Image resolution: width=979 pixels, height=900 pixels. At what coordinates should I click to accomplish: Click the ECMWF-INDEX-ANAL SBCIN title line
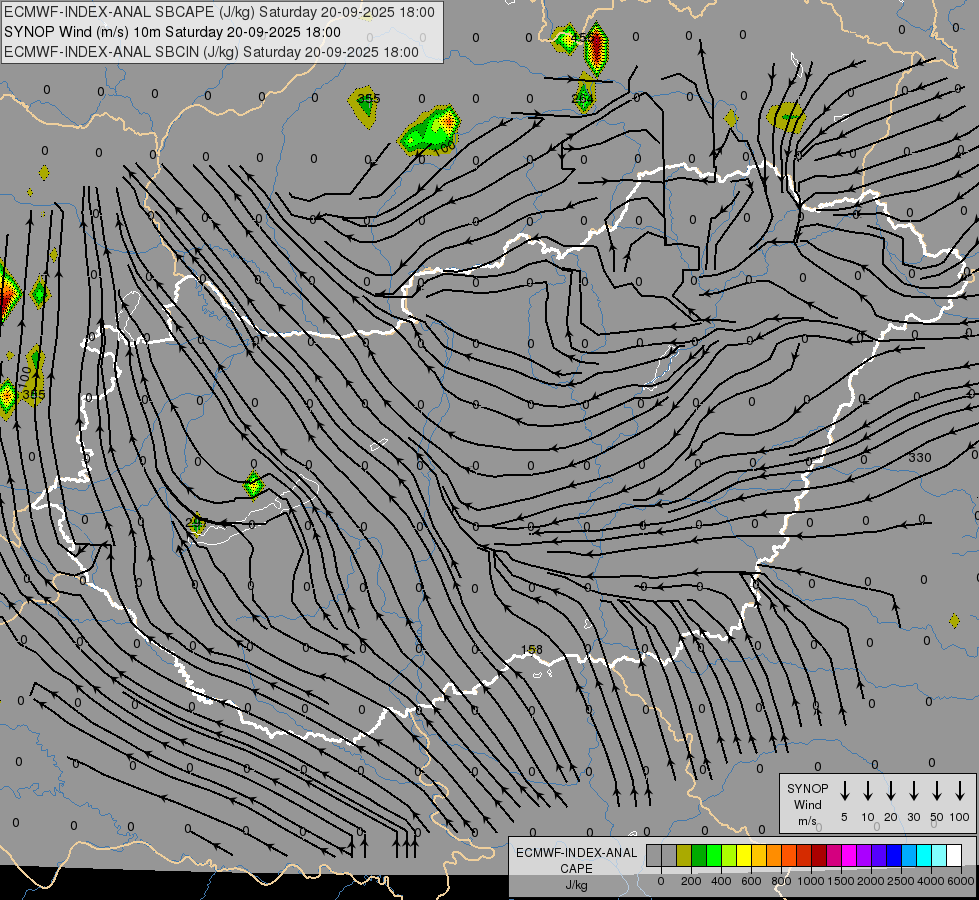211,52
